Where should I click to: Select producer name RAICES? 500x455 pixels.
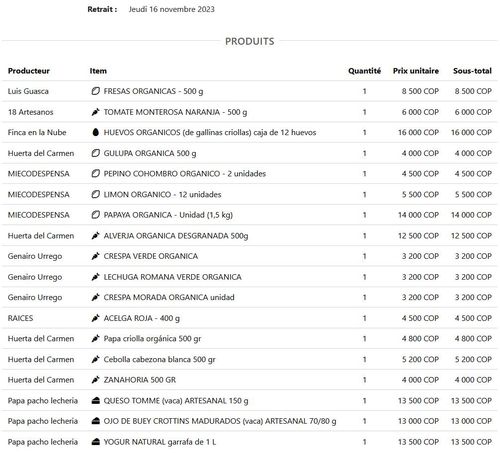(20, 318)
